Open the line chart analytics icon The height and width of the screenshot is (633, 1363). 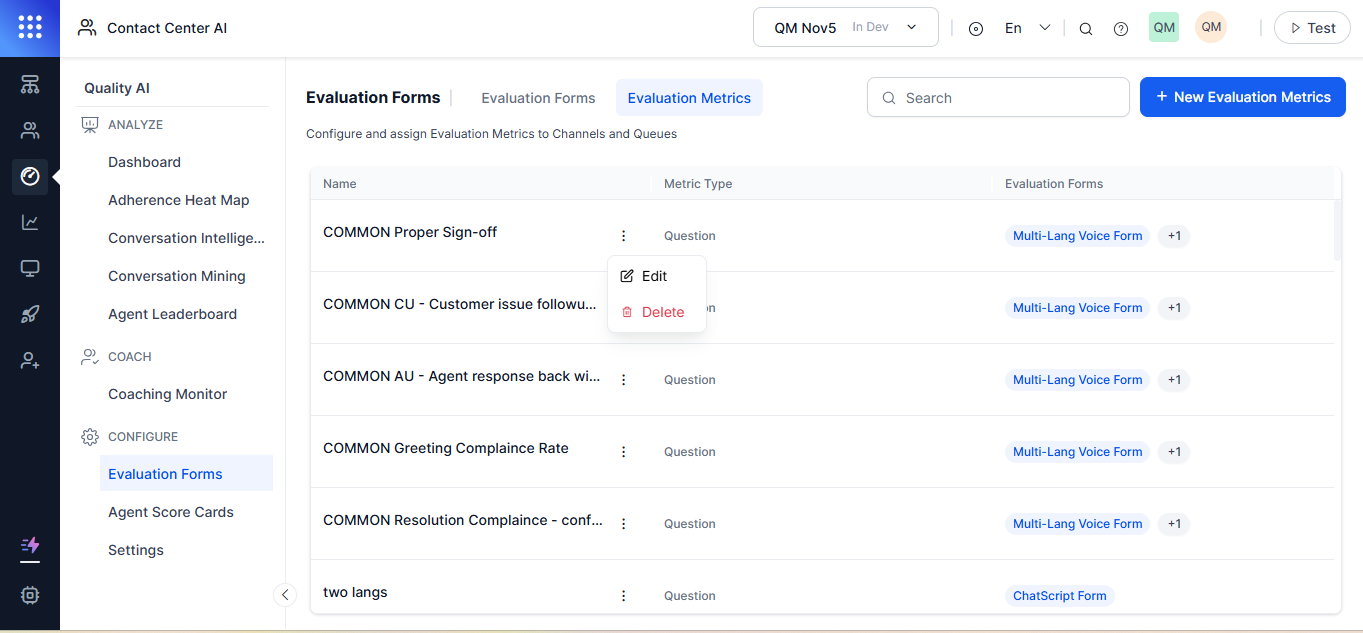point(30,222)
